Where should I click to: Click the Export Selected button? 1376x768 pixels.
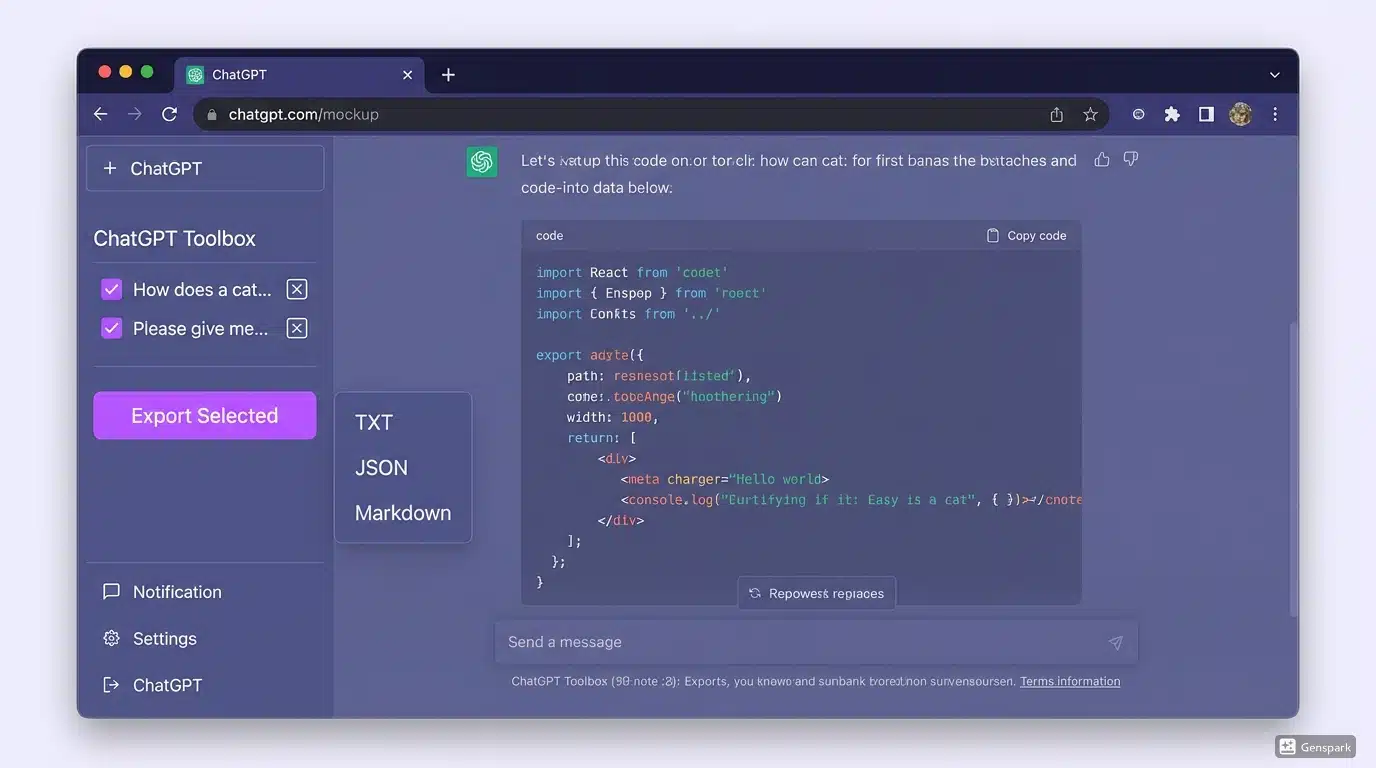(x=204, y=415)
